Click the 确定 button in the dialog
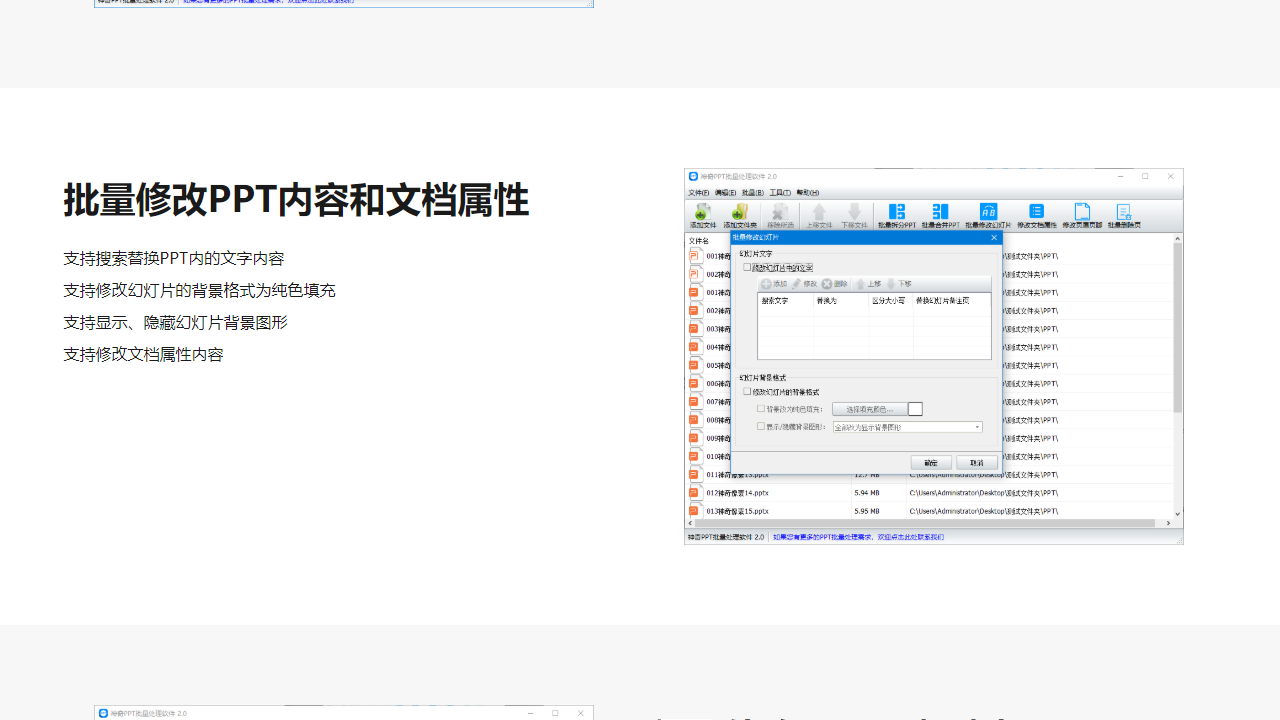1280x720 pixels. (x=931, y=463)
